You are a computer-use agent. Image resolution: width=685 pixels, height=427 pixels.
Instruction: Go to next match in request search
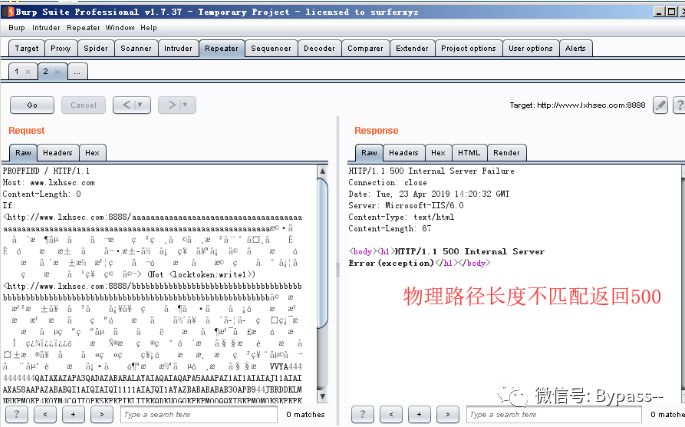(101, 414)
